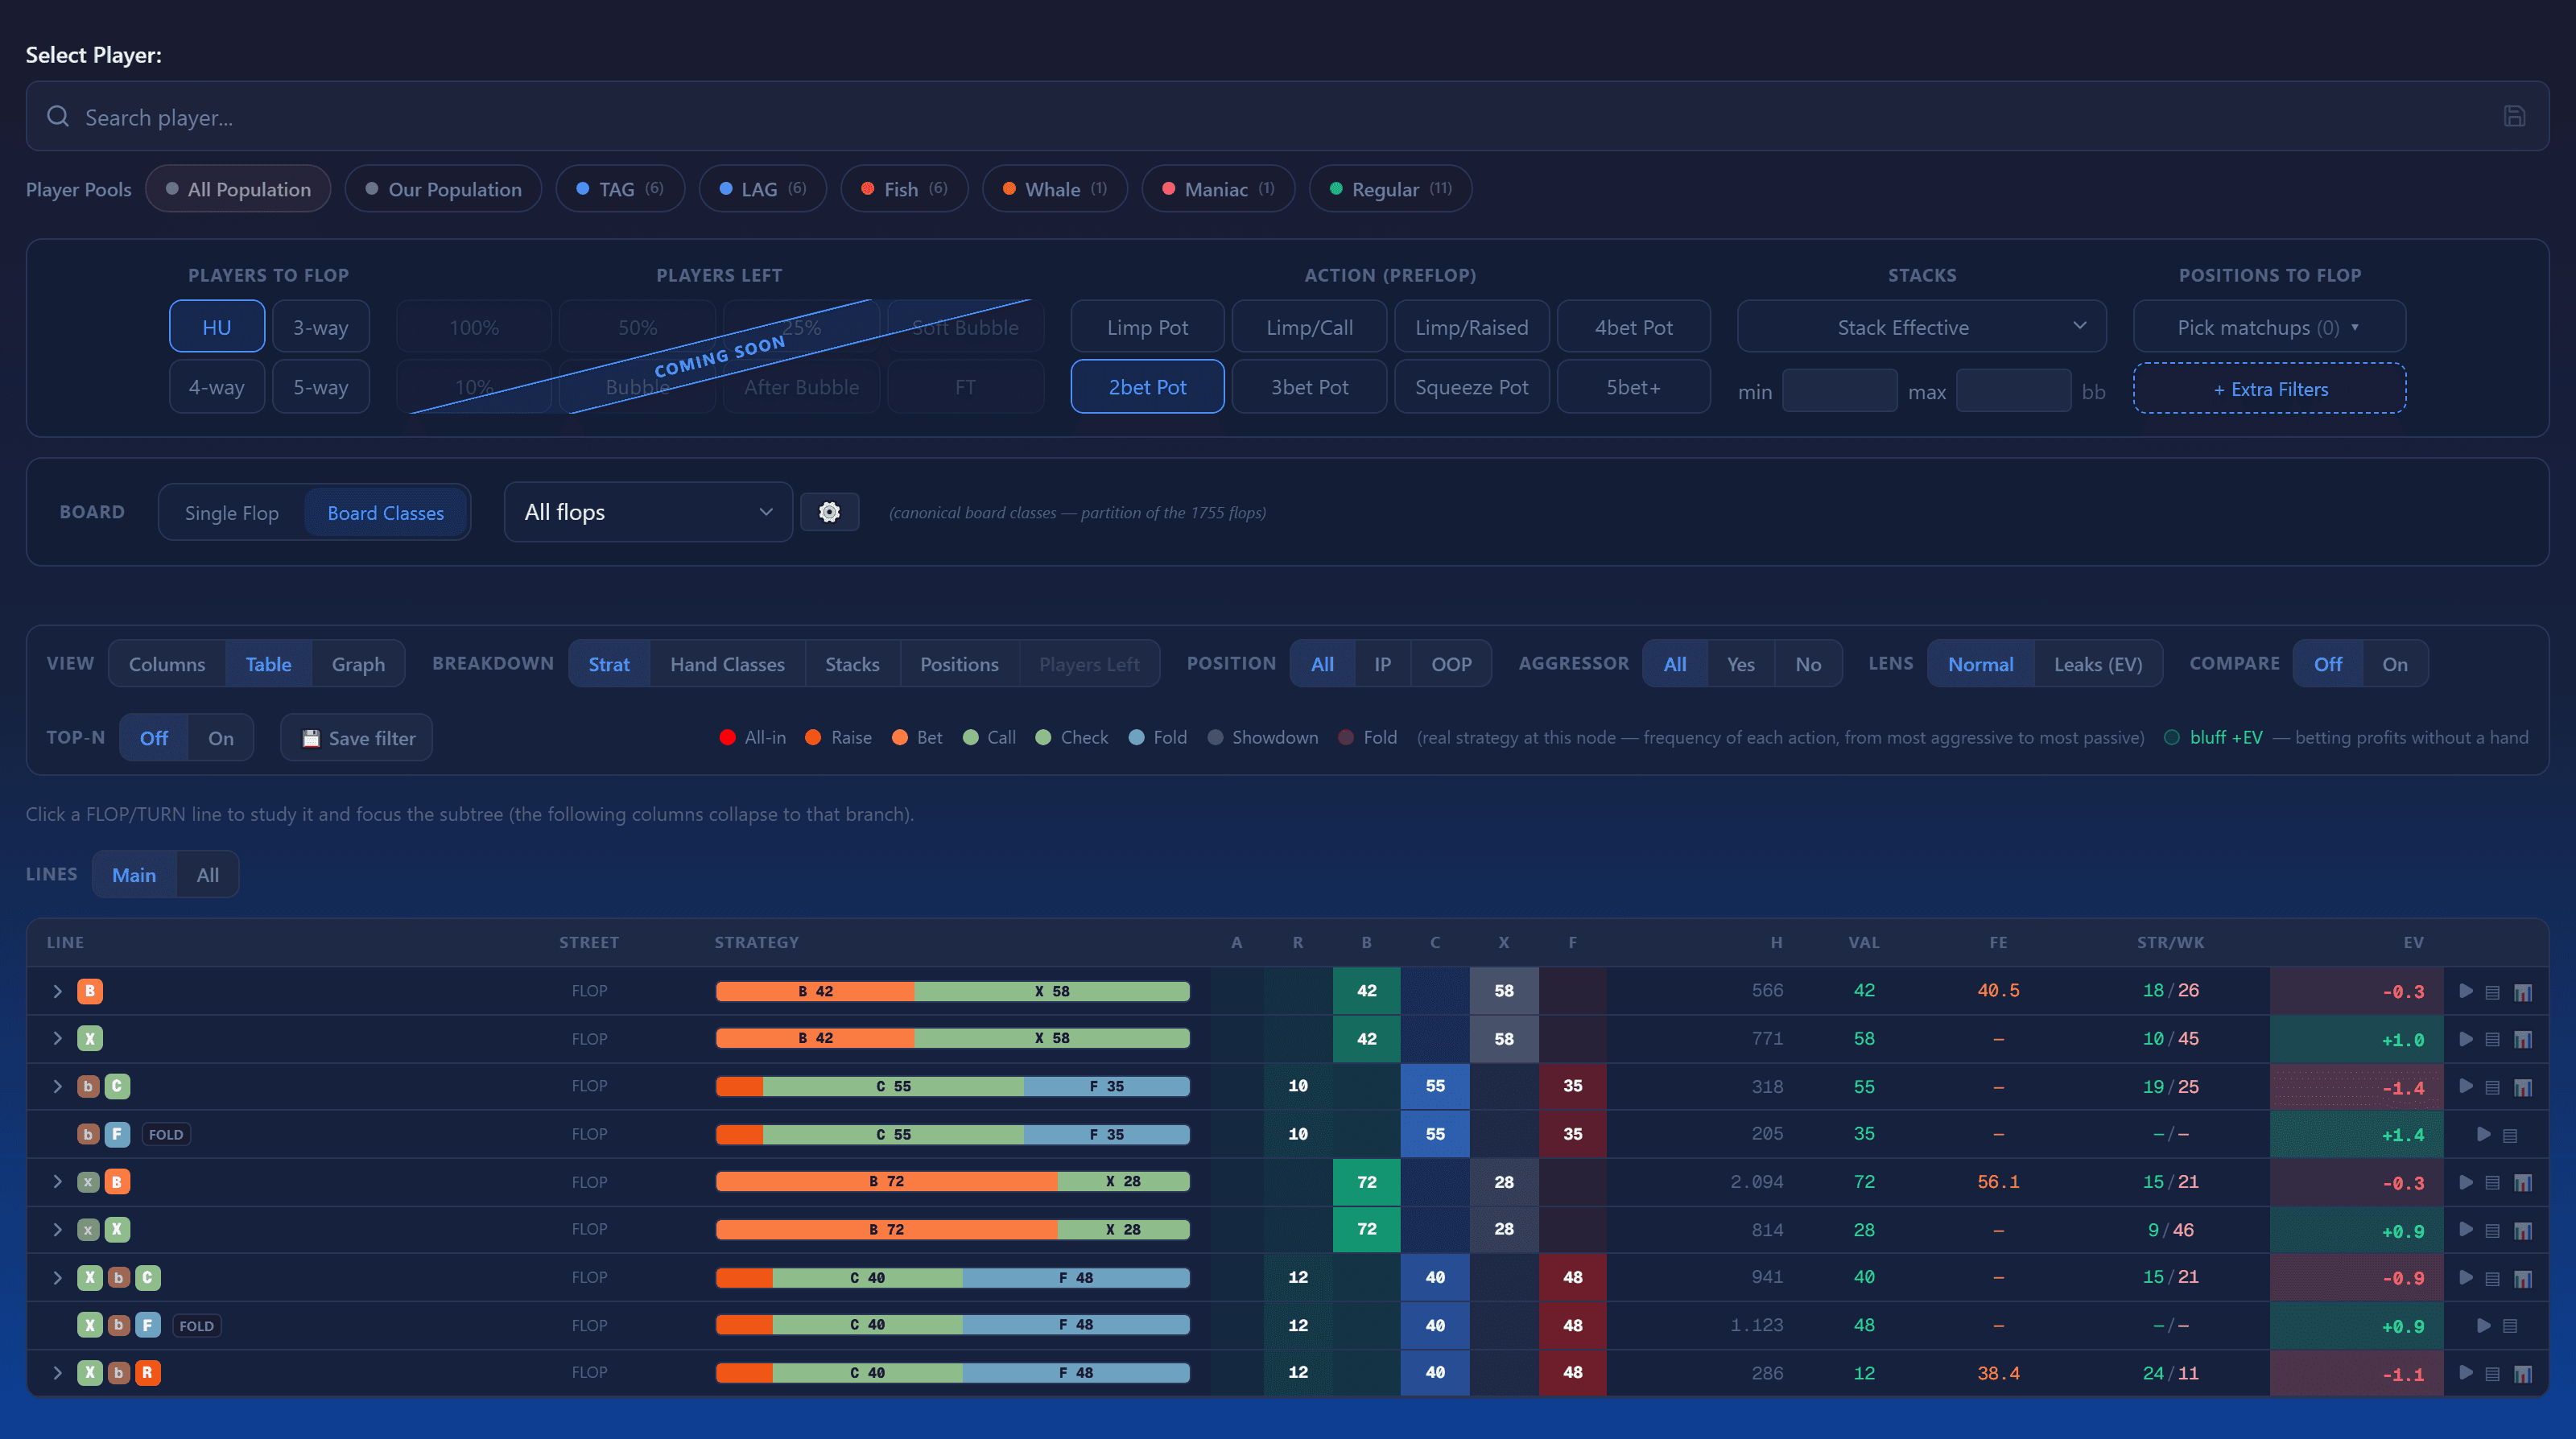Click the min stack input field
2576x1439 pixels.
point(1839,390)
